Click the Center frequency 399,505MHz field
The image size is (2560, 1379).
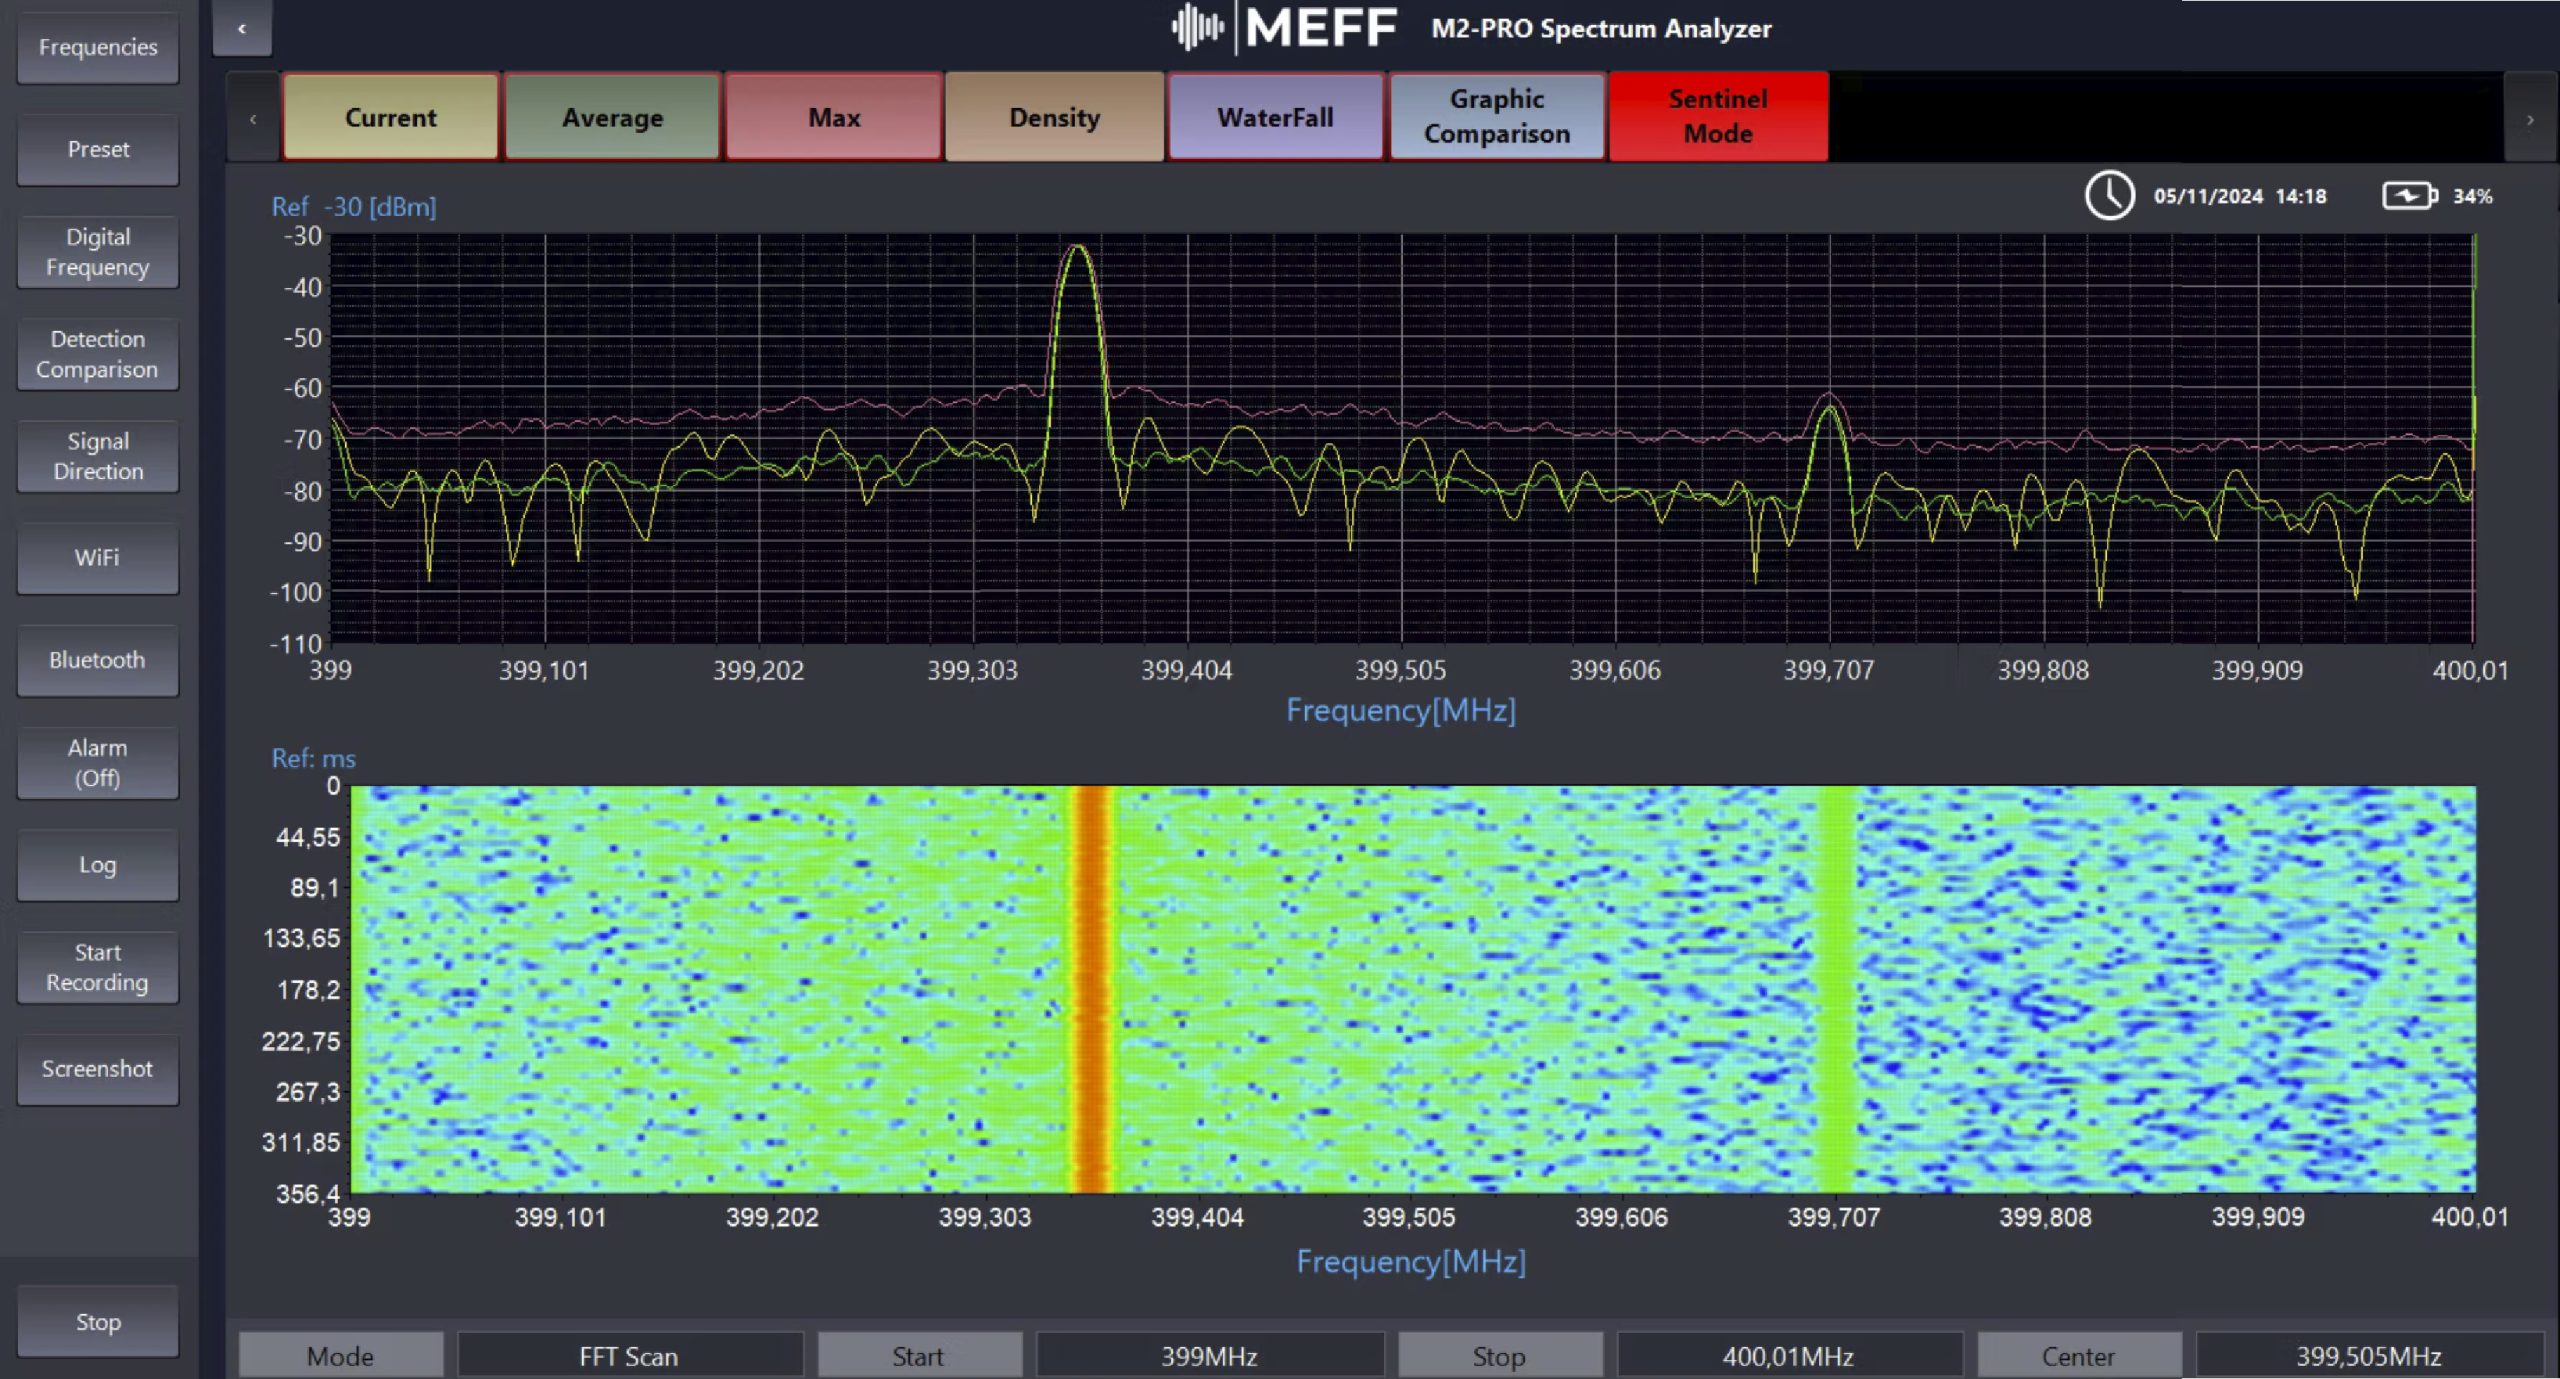pyautogui.click(x=2368, y=1356)
